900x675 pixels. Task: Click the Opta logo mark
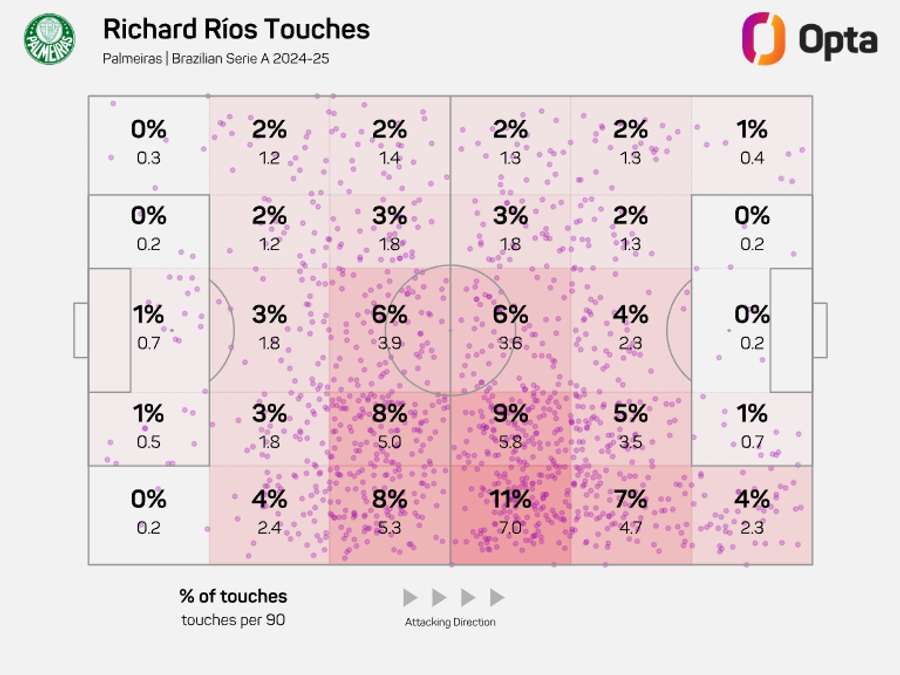tap(764, 38)
